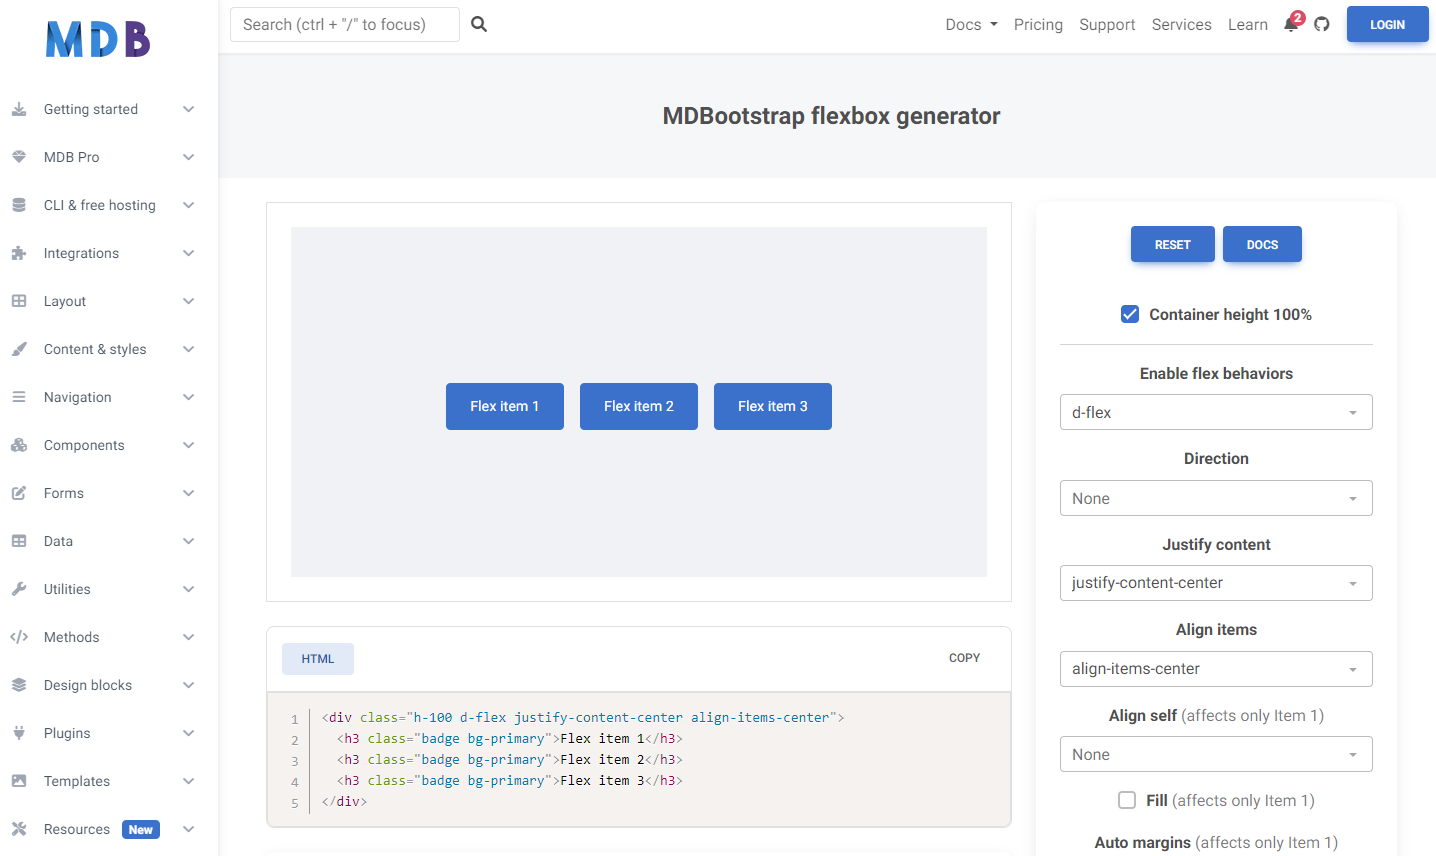This screenshot has height=856, width=1436.
Task: Focus the search input field
Action: coord(344,25)
